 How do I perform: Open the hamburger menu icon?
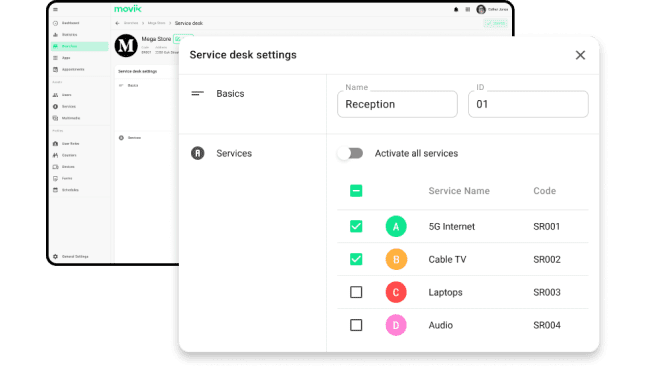56,9
